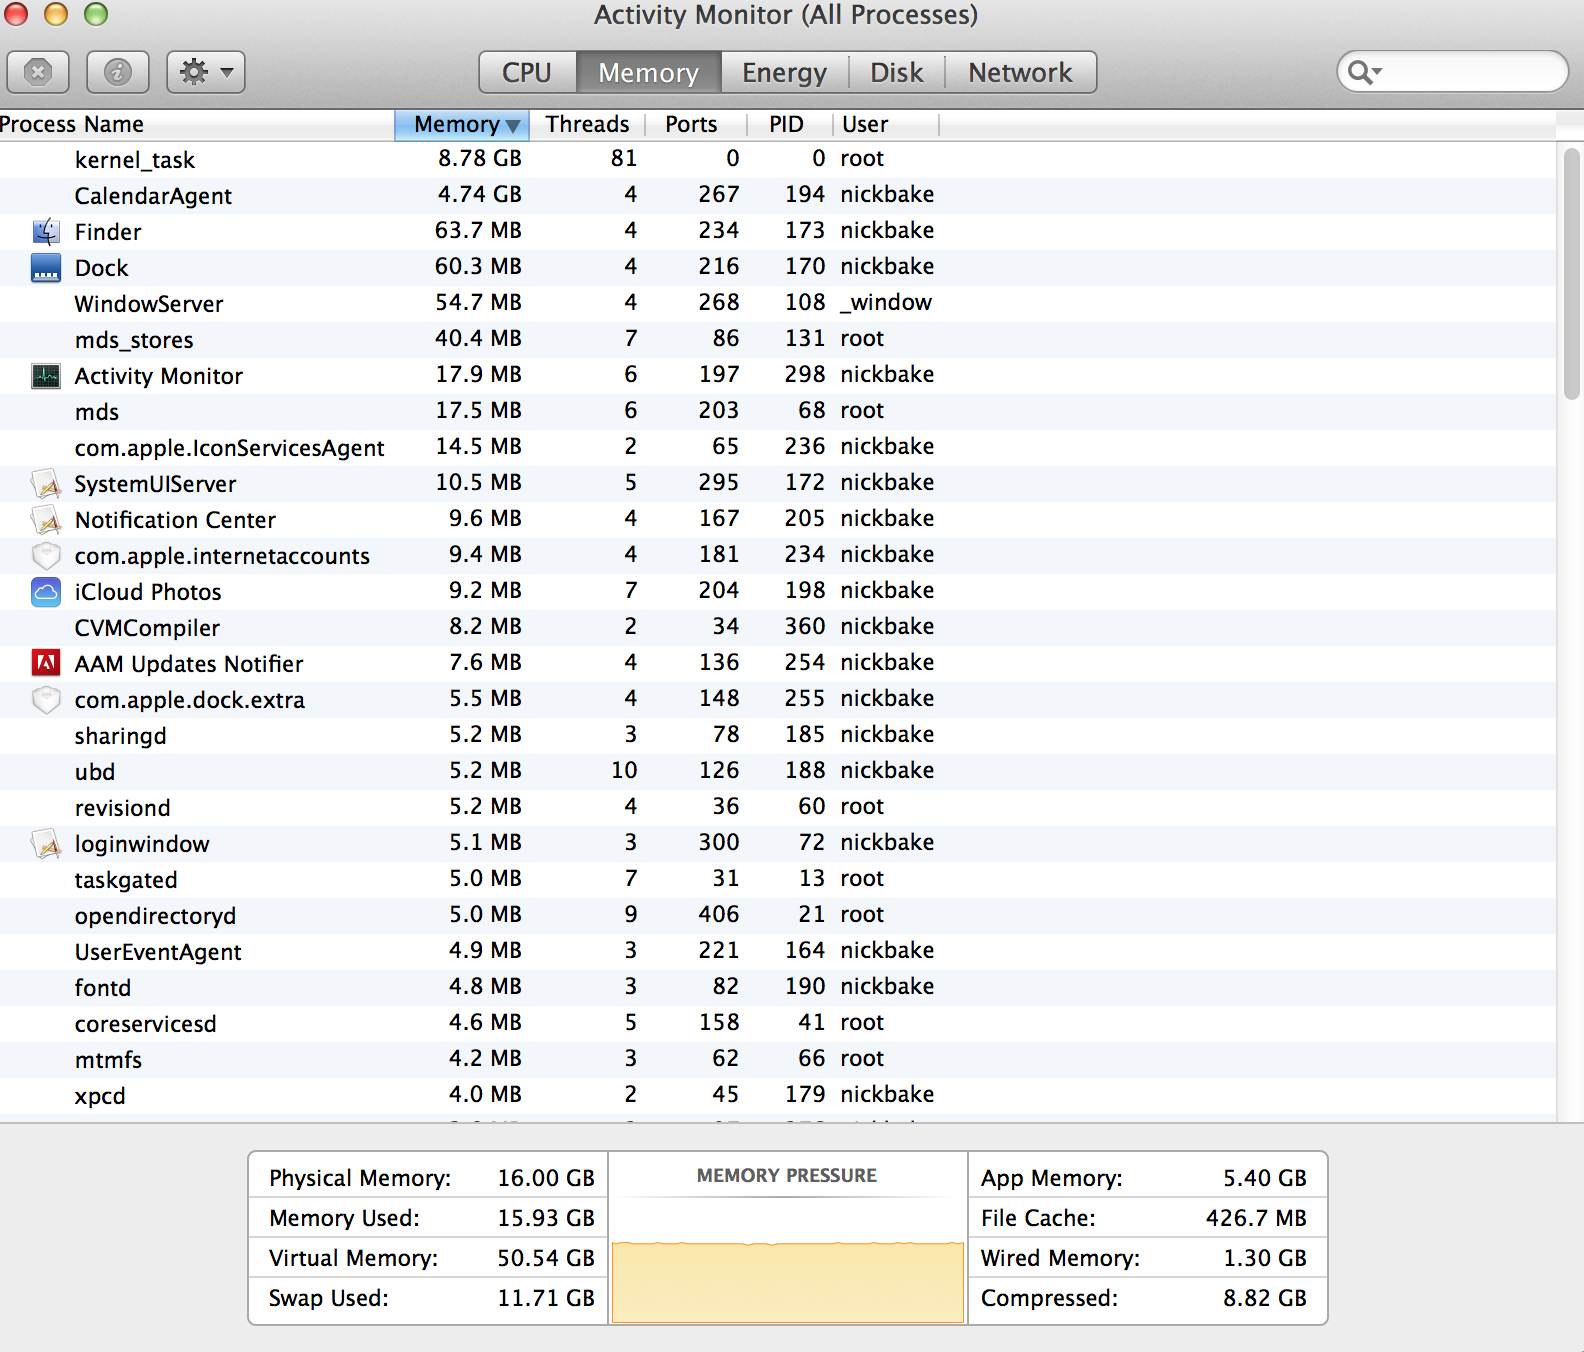This screenshot has width=1584, height=1352.
Task: Select the CalendarAgent process row
Action: 778,196
